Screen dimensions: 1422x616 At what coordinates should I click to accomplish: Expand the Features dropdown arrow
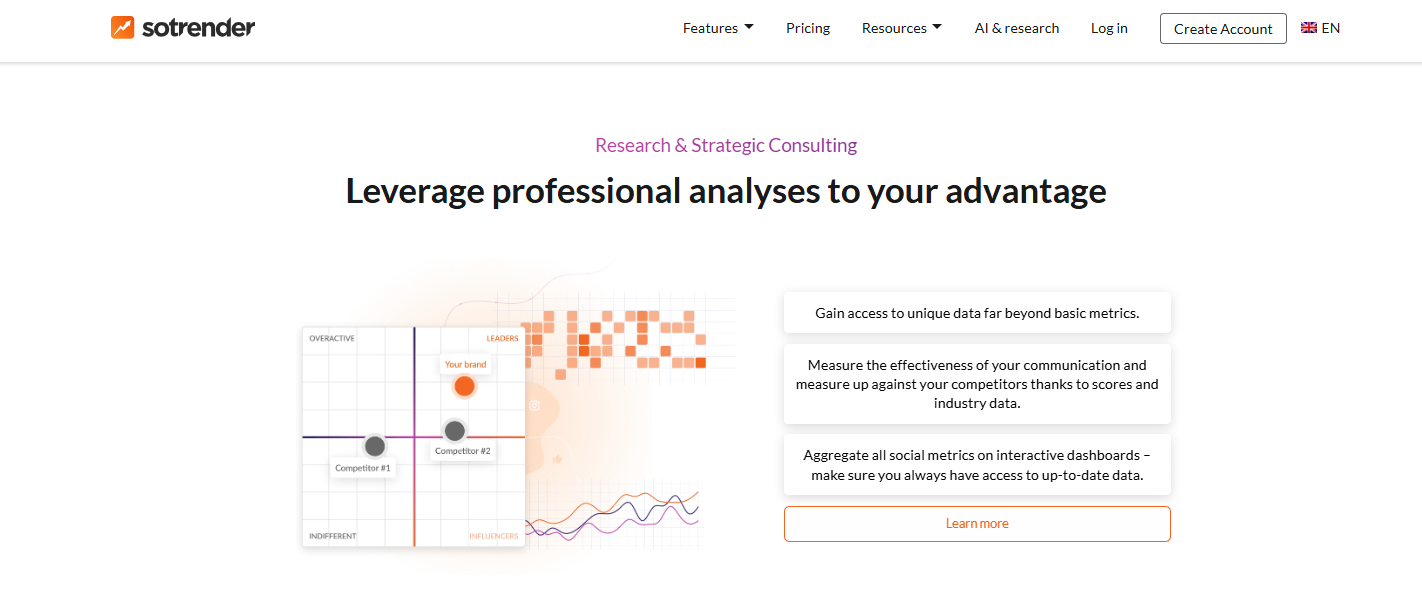coord(748,27)
